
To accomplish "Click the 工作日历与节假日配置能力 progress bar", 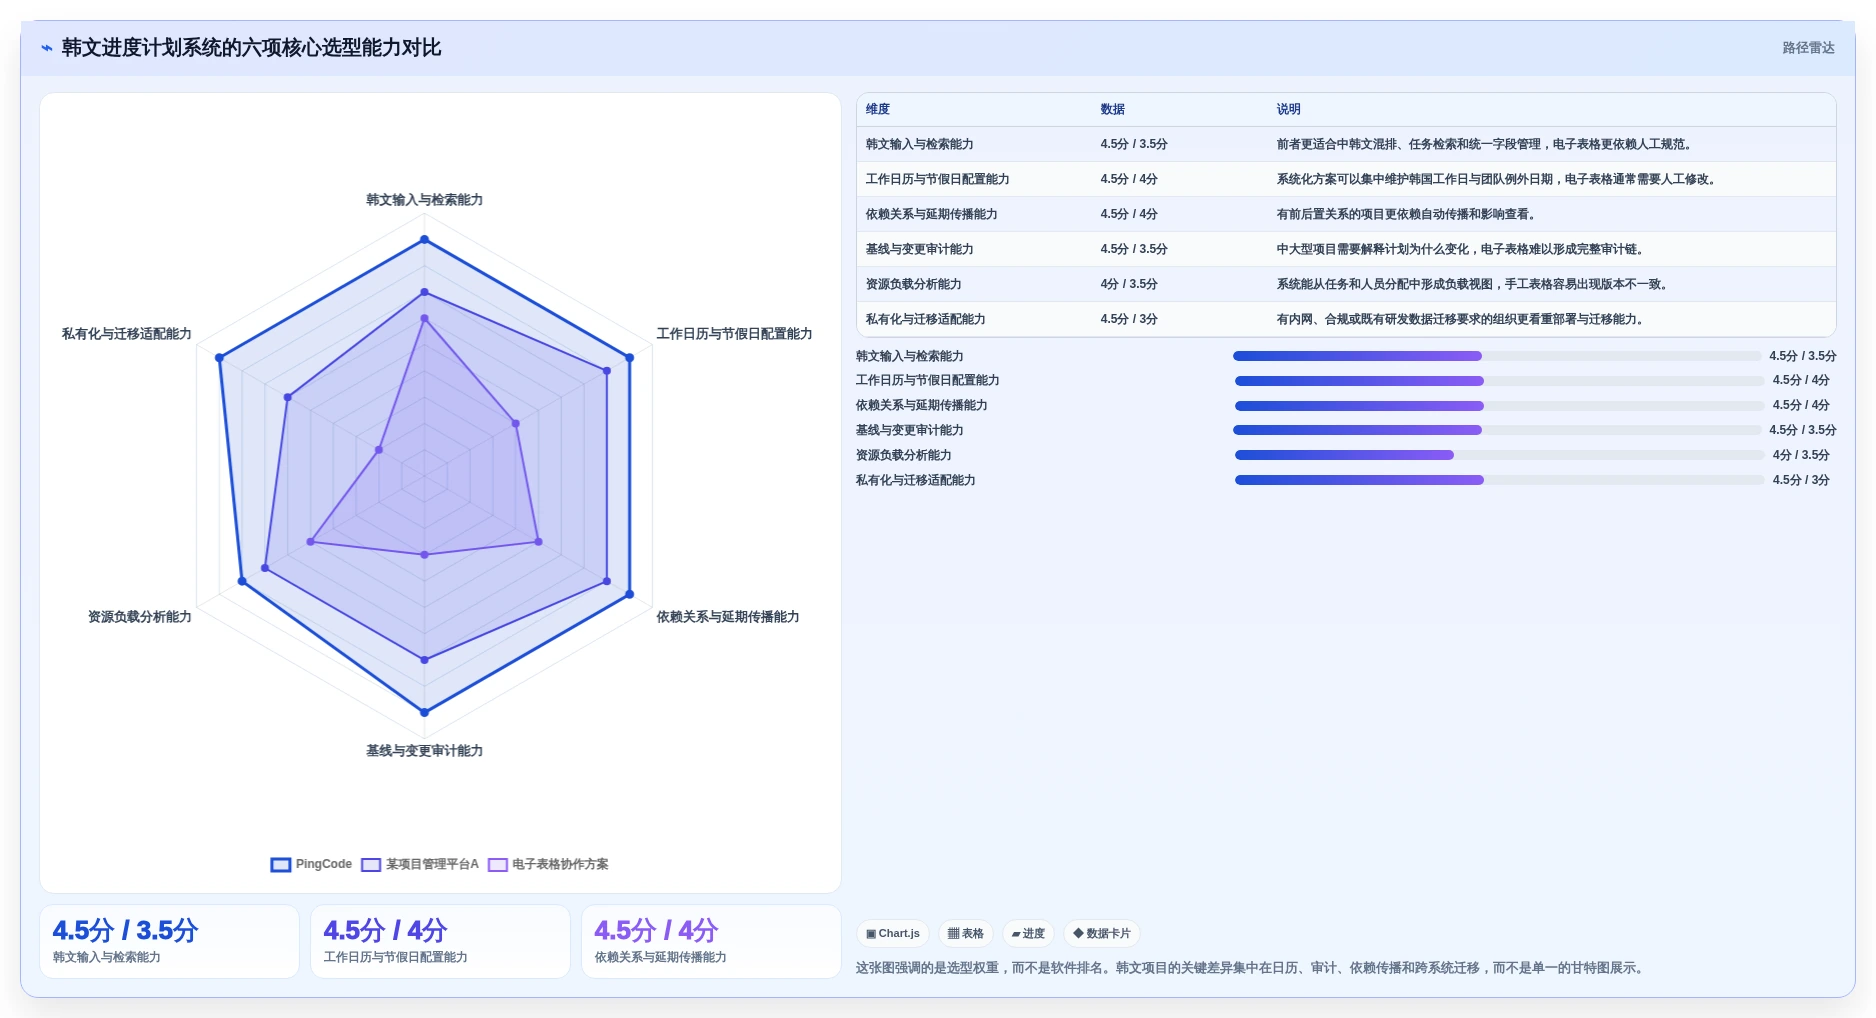I will click(1499, 381).
